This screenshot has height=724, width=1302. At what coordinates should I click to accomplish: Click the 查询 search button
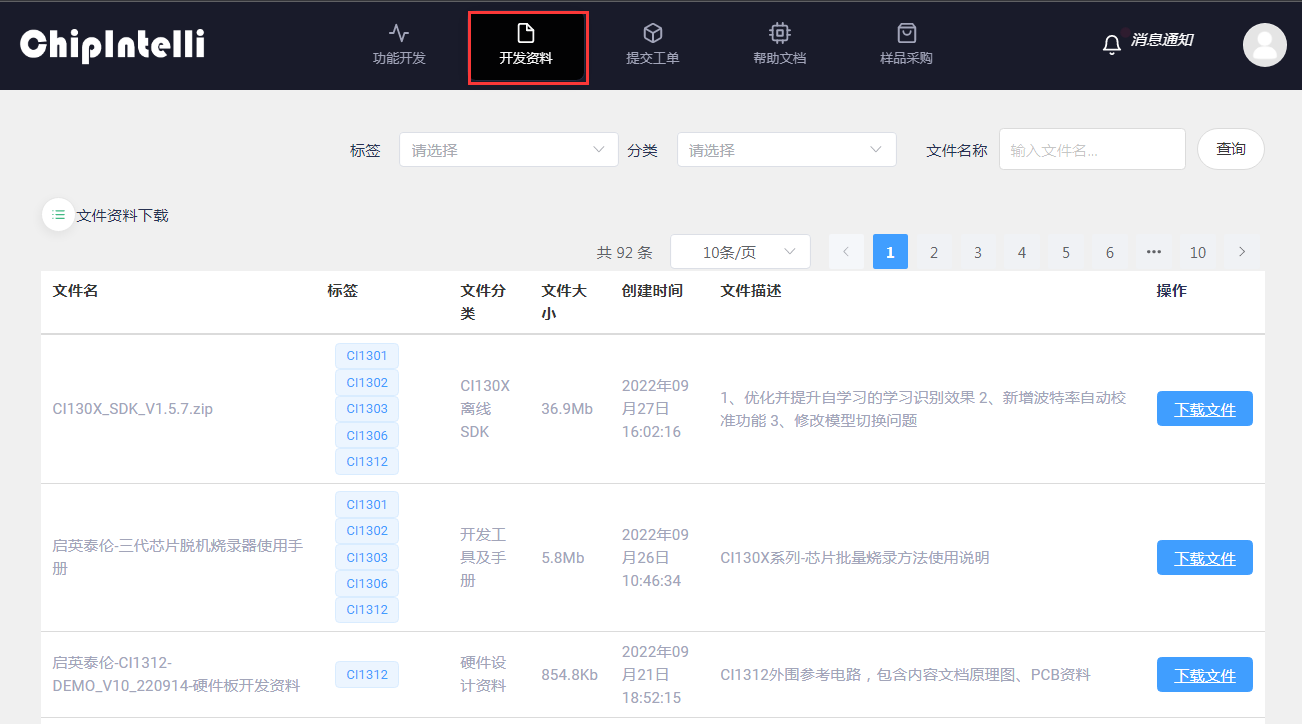(x=1230, y=149)
